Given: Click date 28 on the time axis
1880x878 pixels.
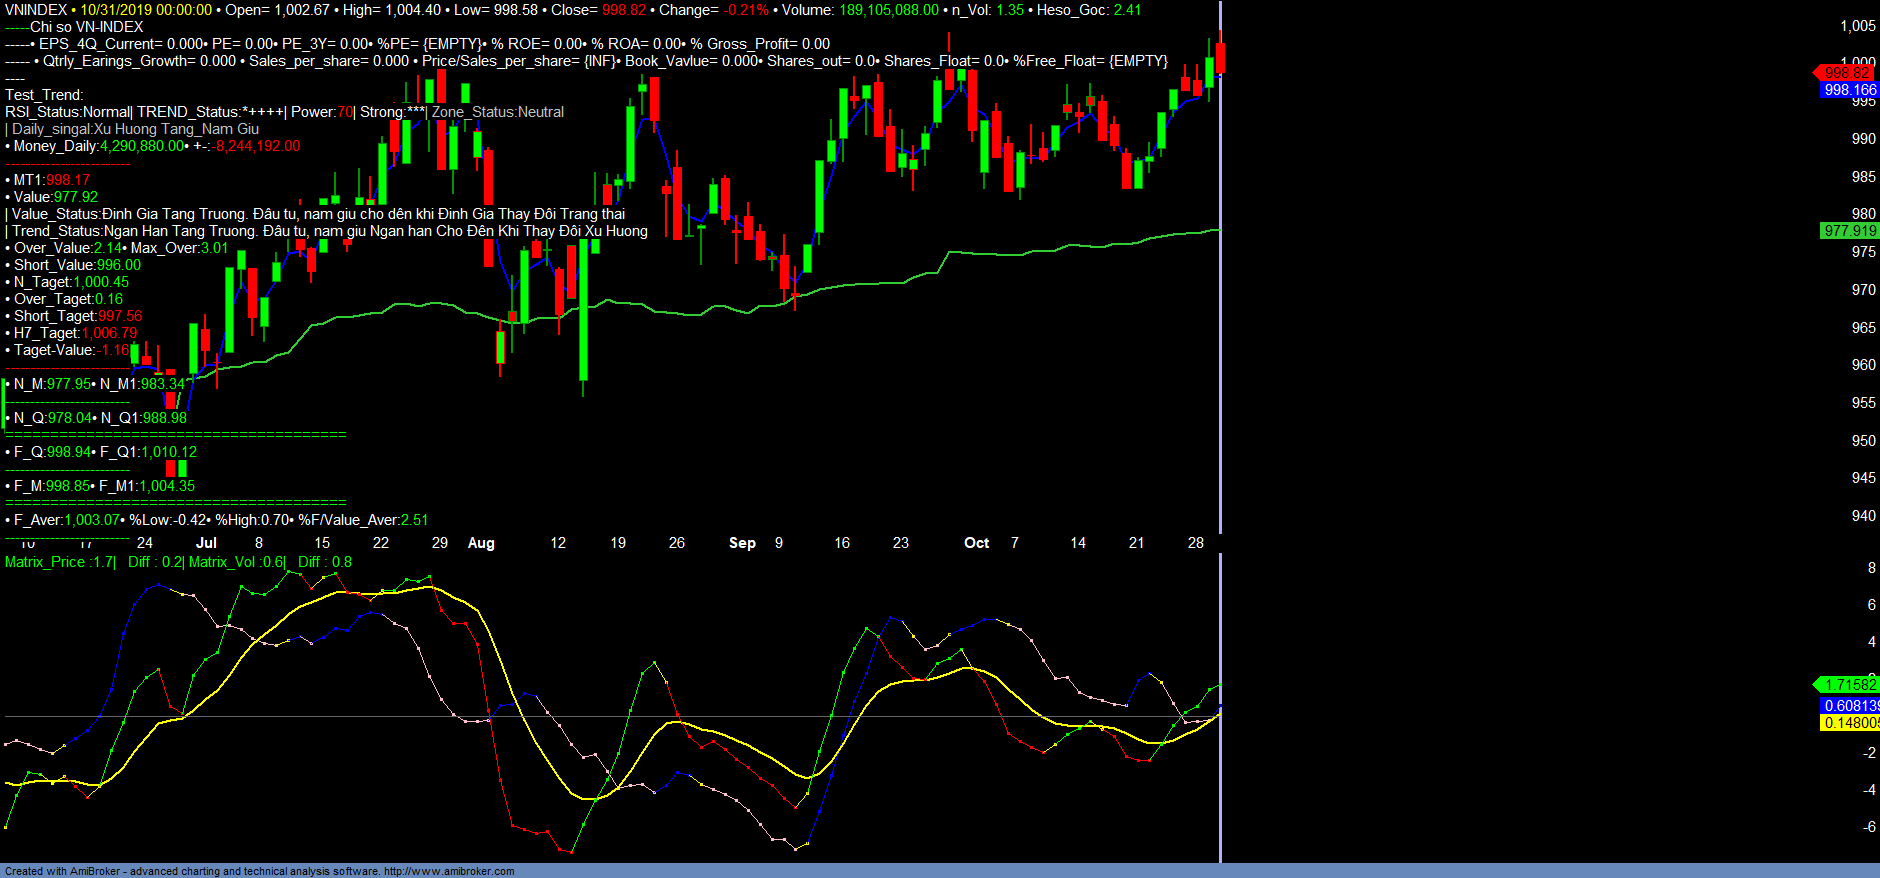Looking at the screenshot, I should 1195,543.
